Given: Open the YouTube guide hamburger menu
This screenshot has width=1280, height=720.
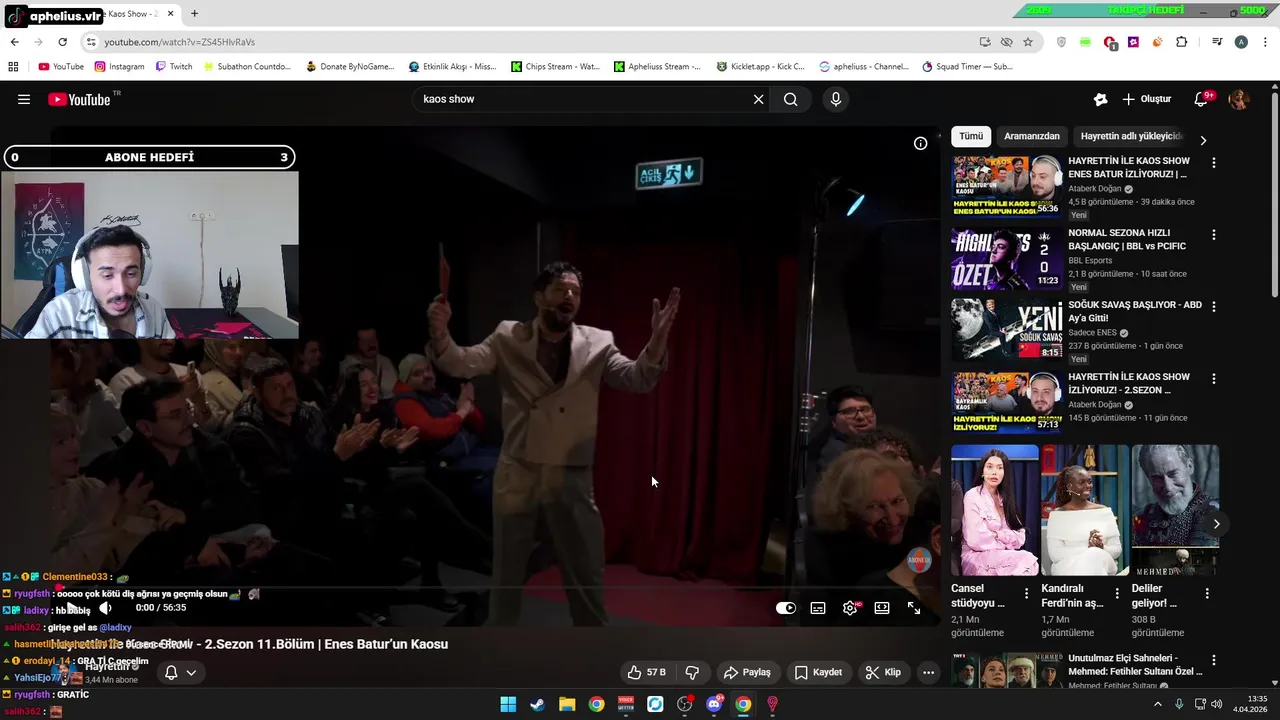Looking at the screenshot, I should point(24,99).
